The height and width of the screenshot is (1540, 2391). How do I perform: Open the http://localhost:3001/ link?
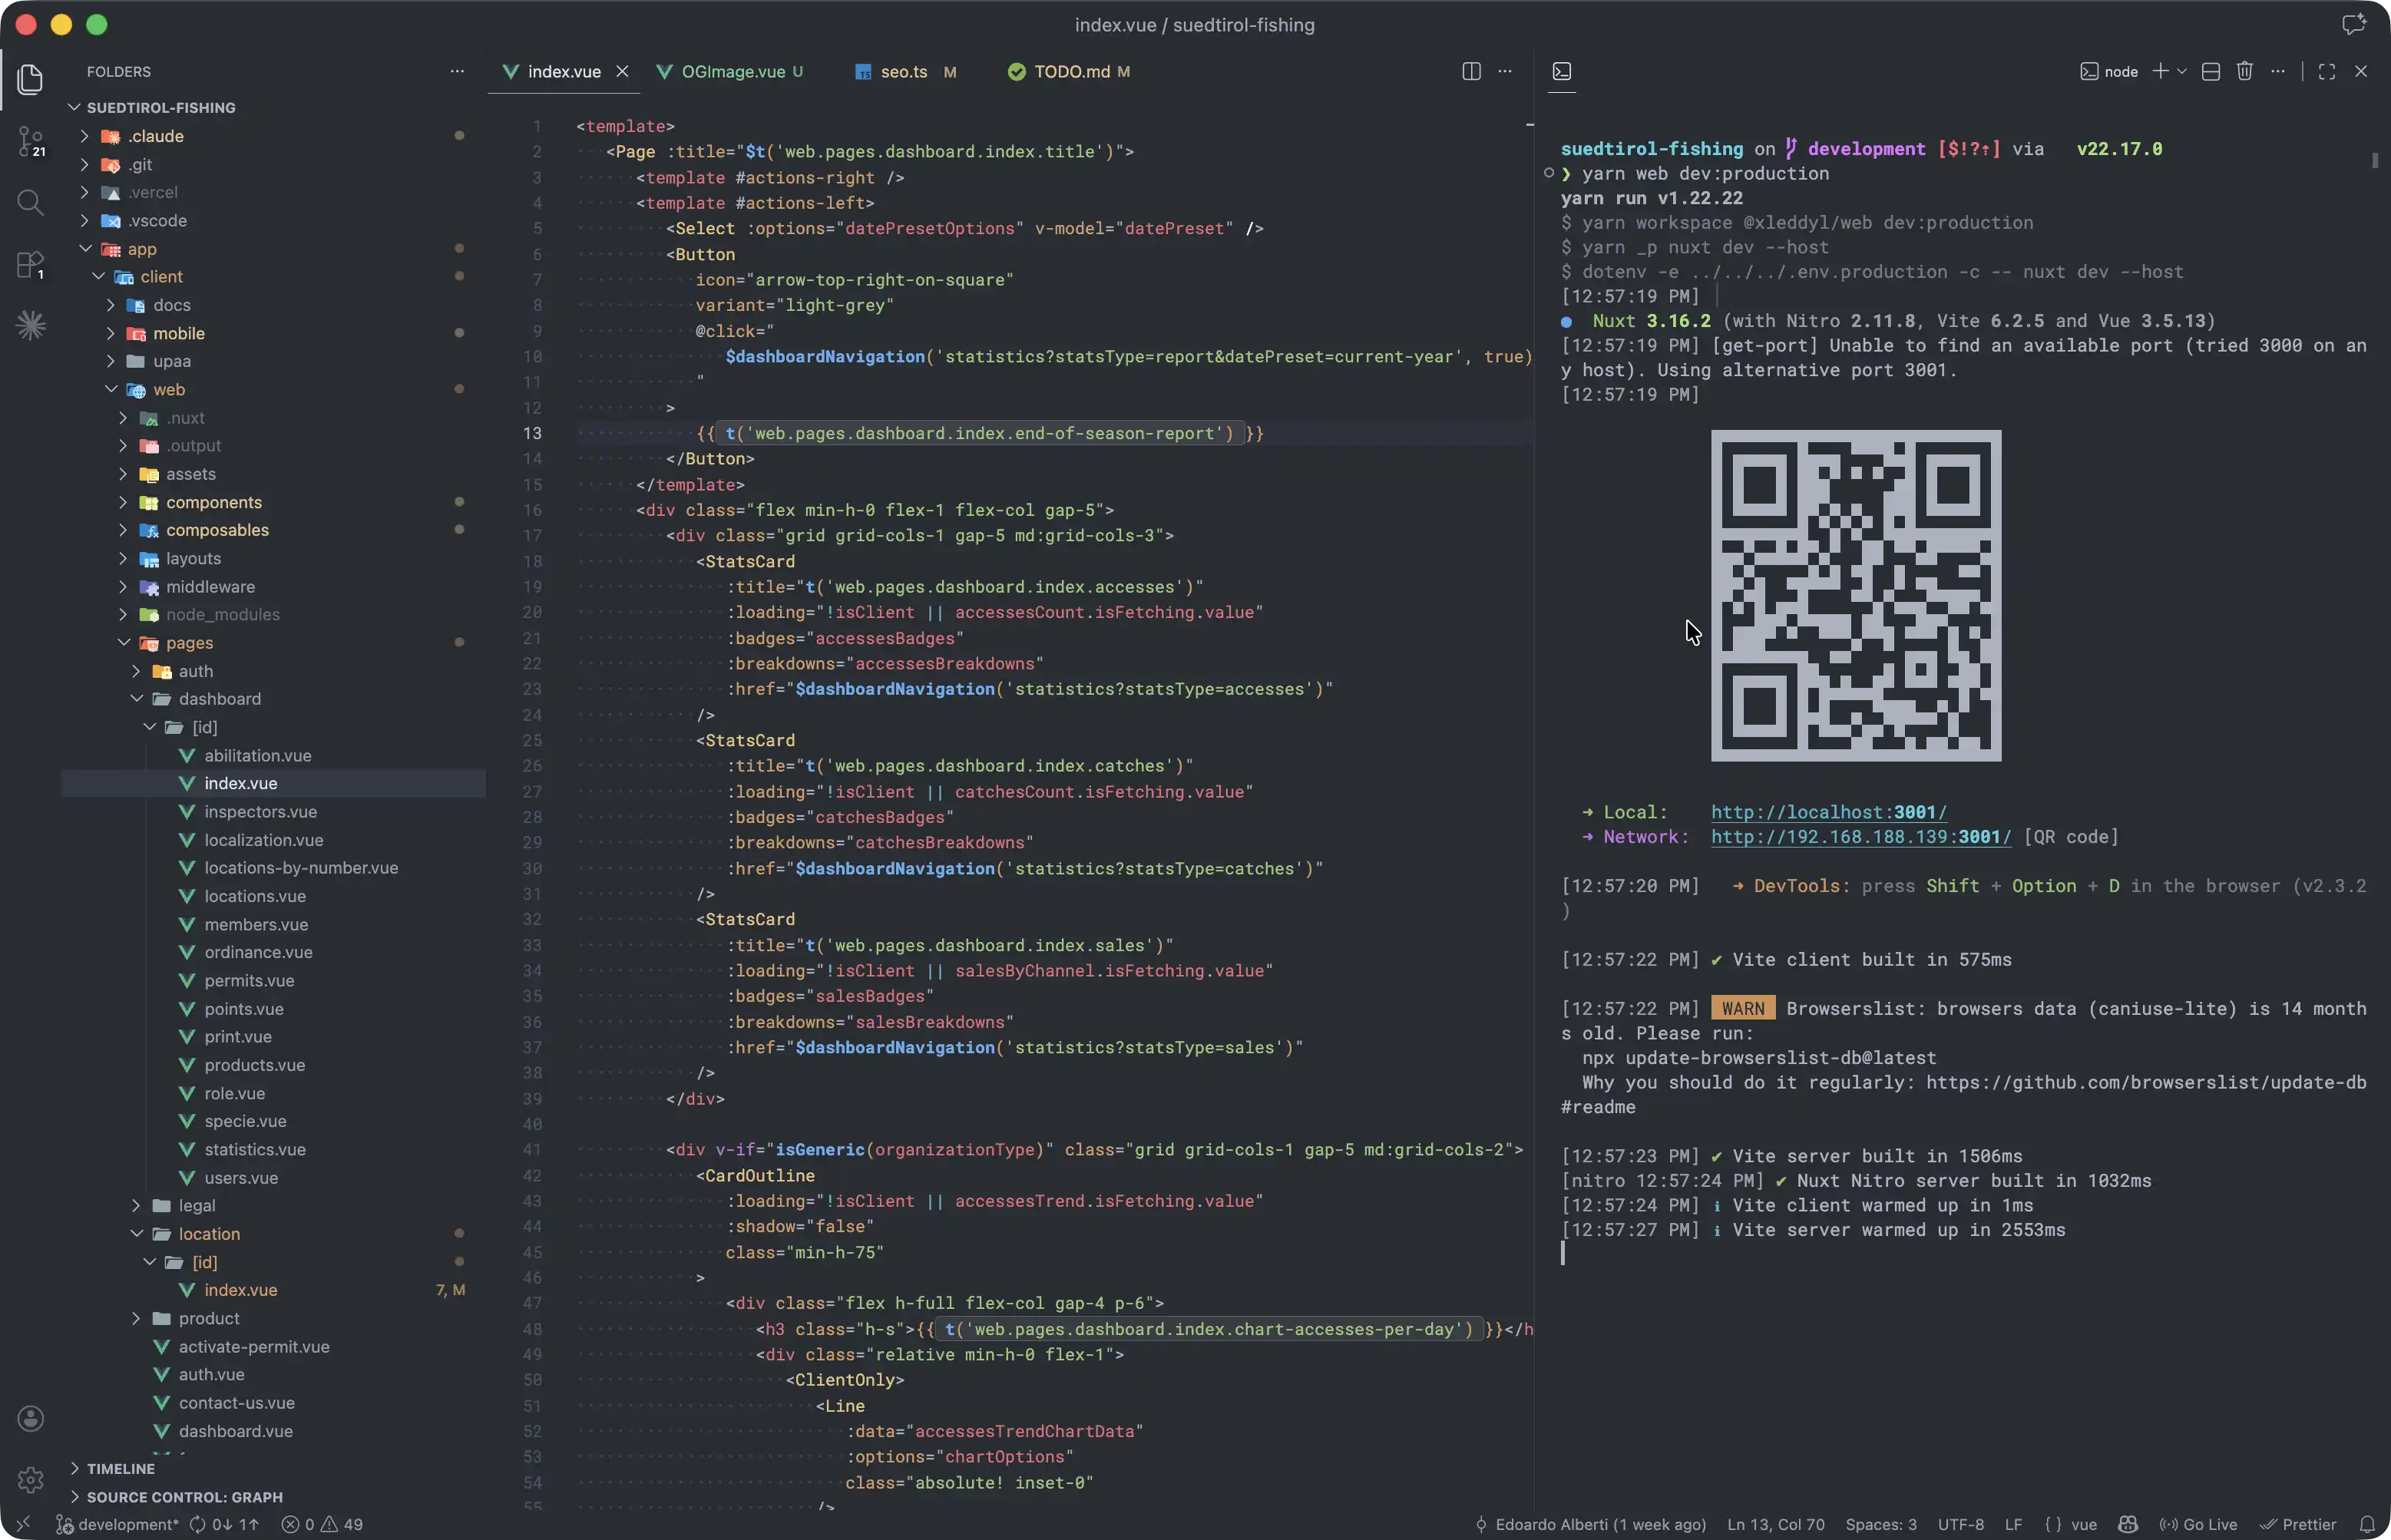point(1829,812)
